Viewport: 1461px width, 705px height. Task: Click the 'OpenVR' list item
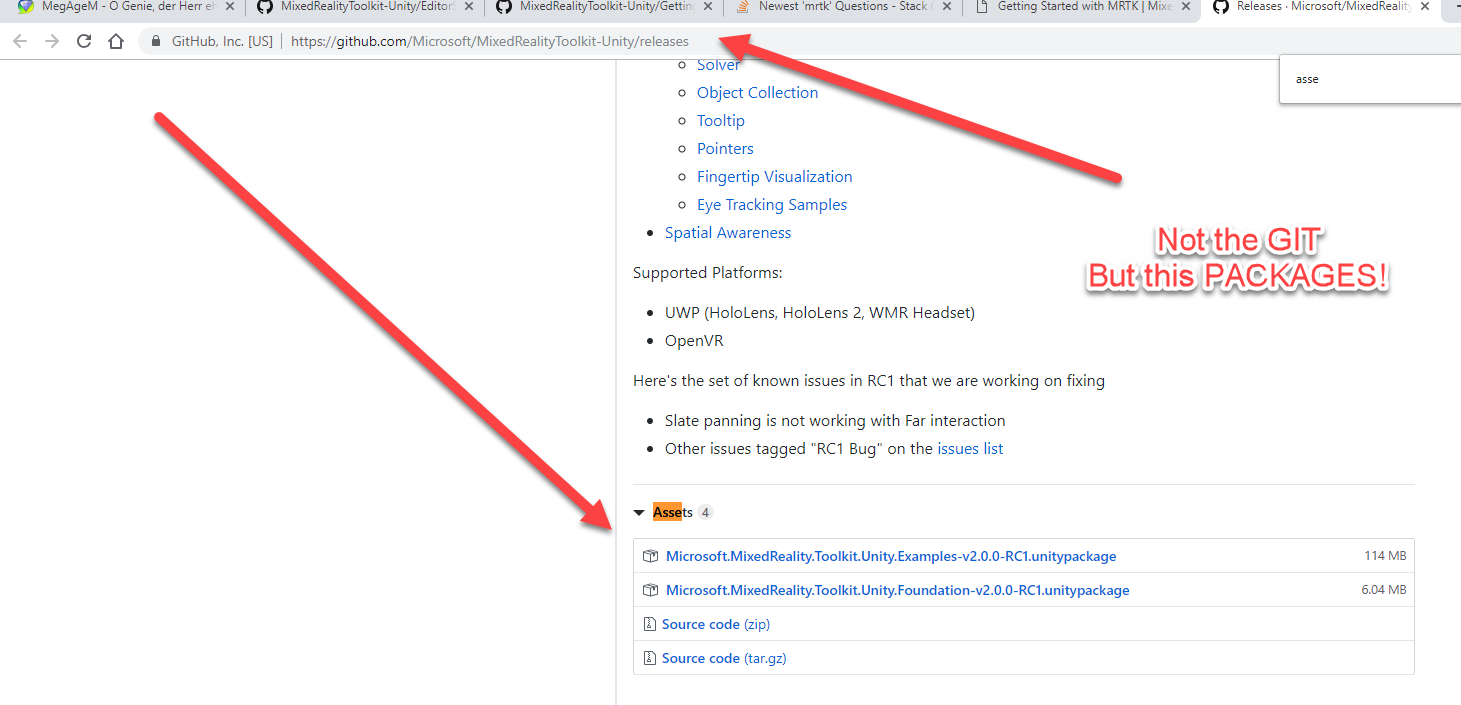[x=694, y=341]
